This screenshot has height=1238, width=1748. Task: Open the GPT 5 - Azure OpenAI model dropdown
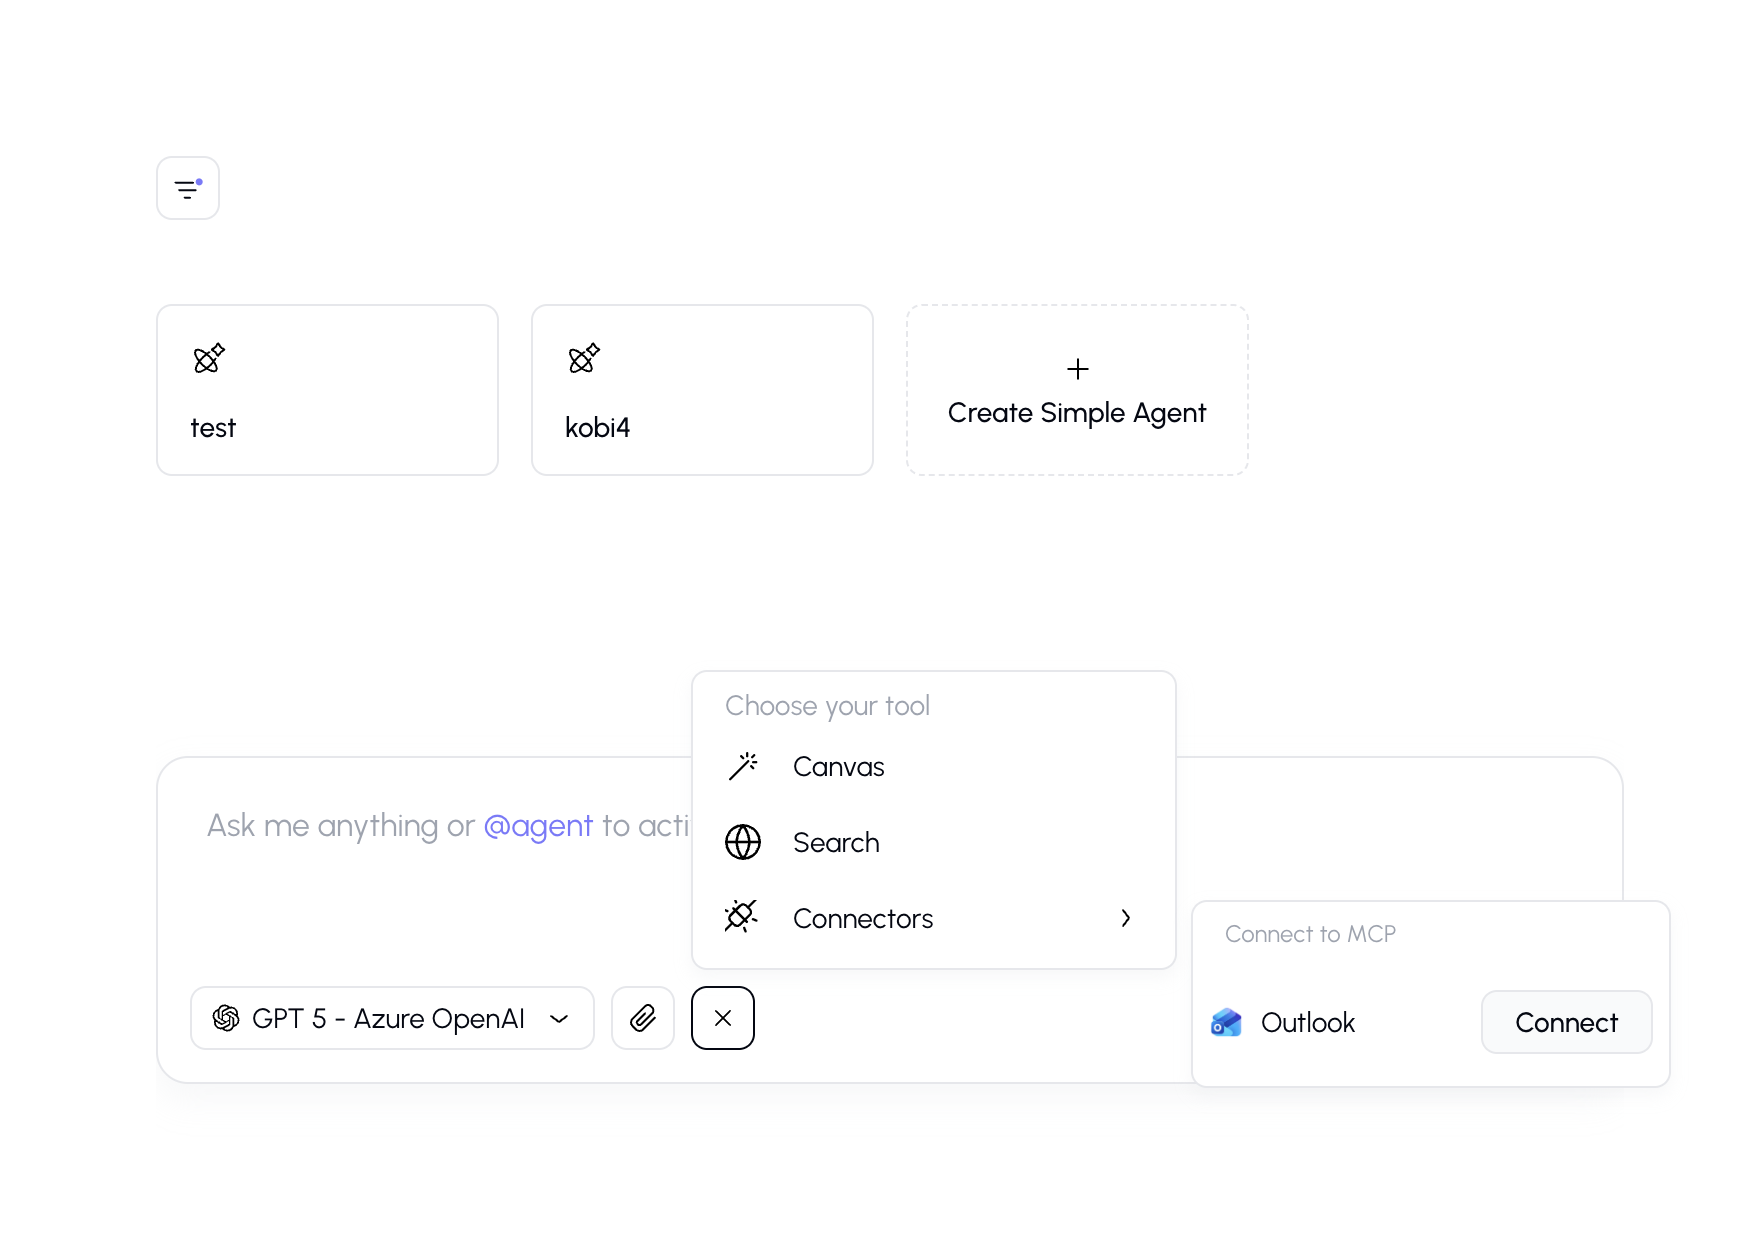tap(392, 1018)
